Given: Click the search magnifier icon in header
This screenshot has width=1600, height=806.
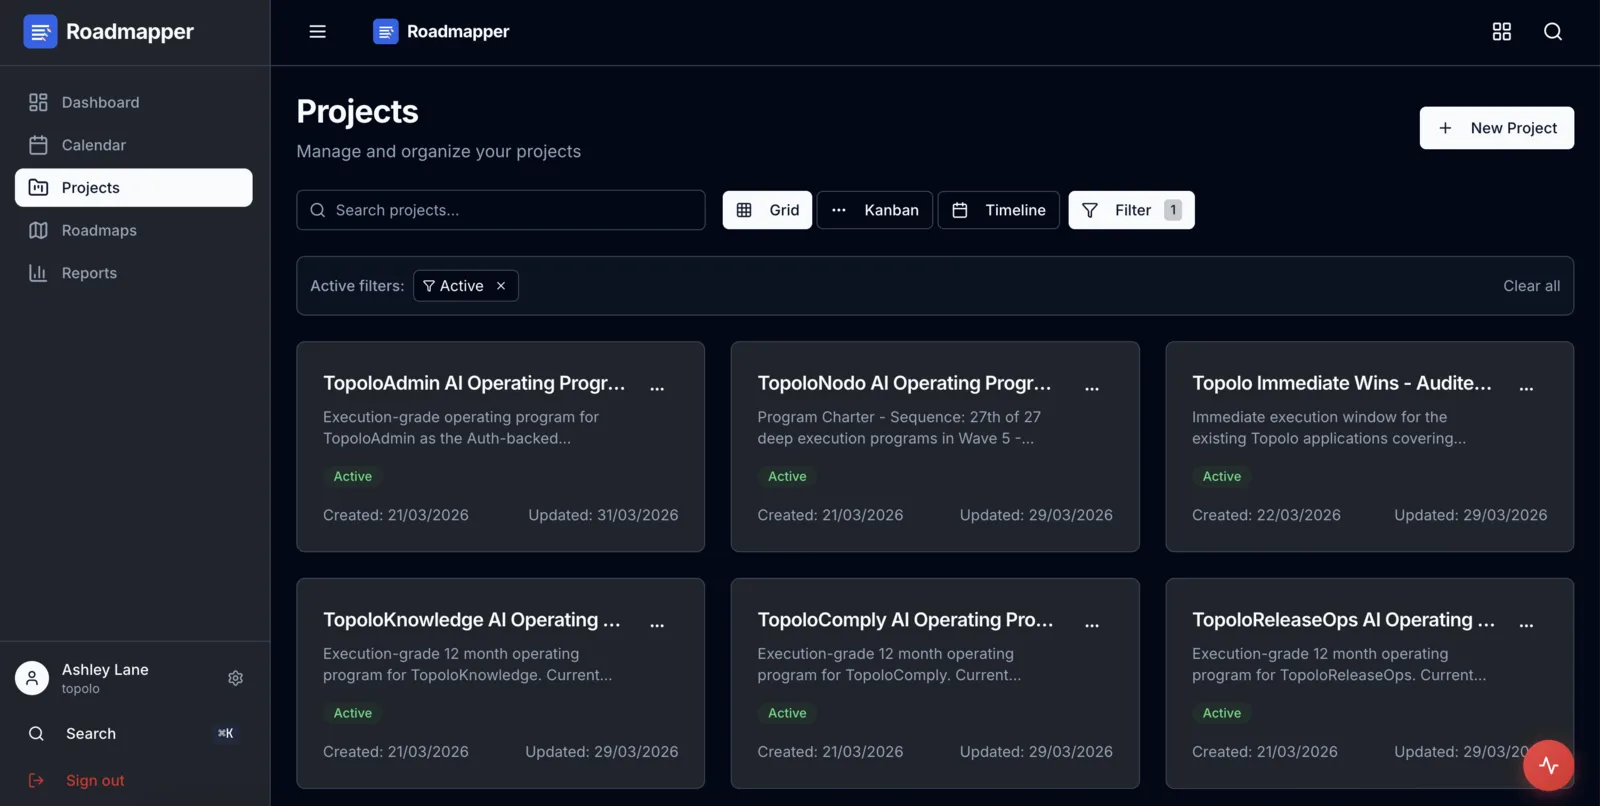Looking at the screenshot, I should [1552, 32].
